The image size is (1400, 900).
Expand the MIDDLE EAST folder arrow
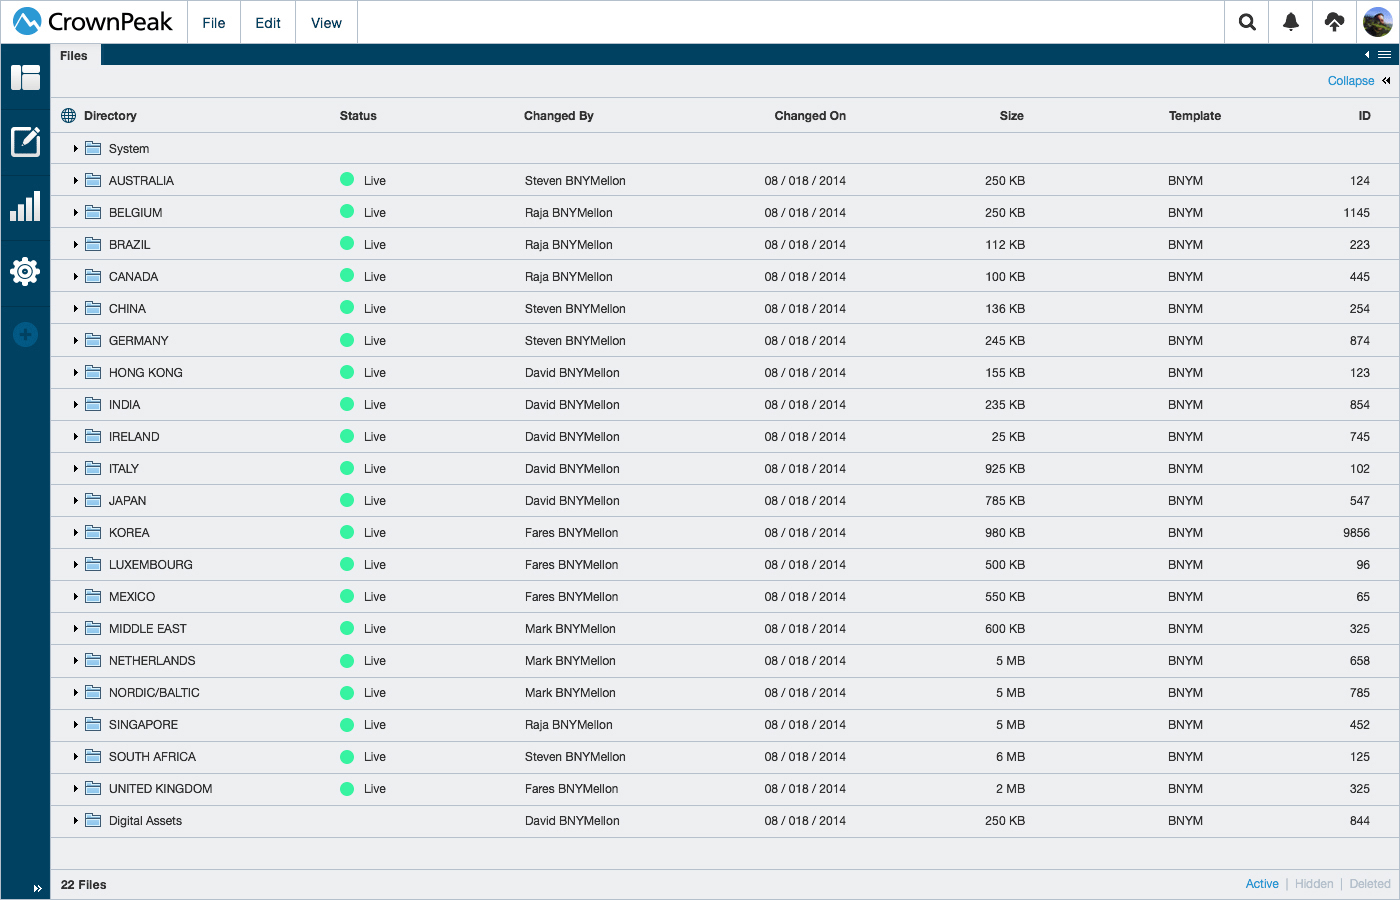(x=75, y=629)
